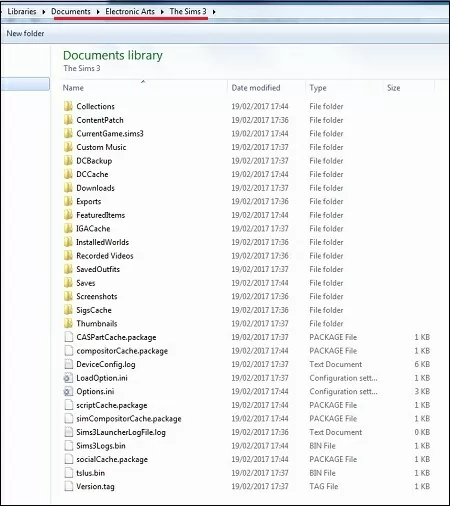Click the DeviceConfig.log document icon
The width and height of the screenshot is (450, 506).
pos(68,364)
